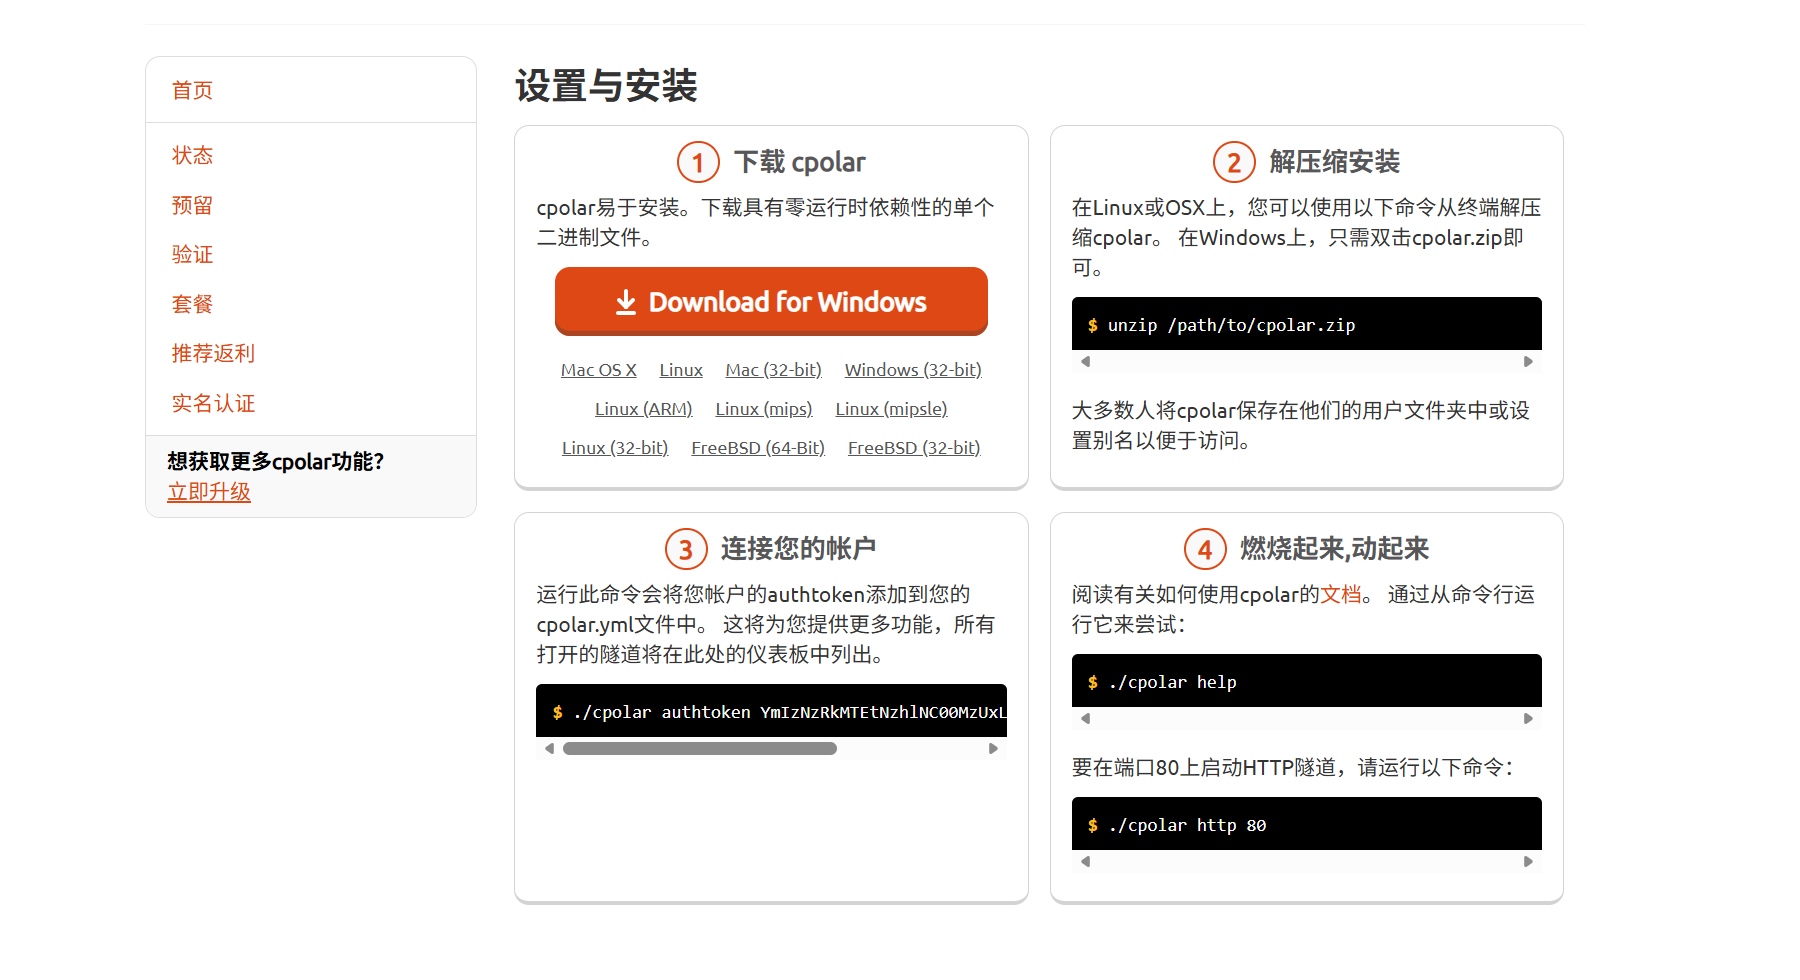Viewport: 1800px width, 980px height.
Task: Click the 设置与安装 page heading
Action: tap(606, 86)
